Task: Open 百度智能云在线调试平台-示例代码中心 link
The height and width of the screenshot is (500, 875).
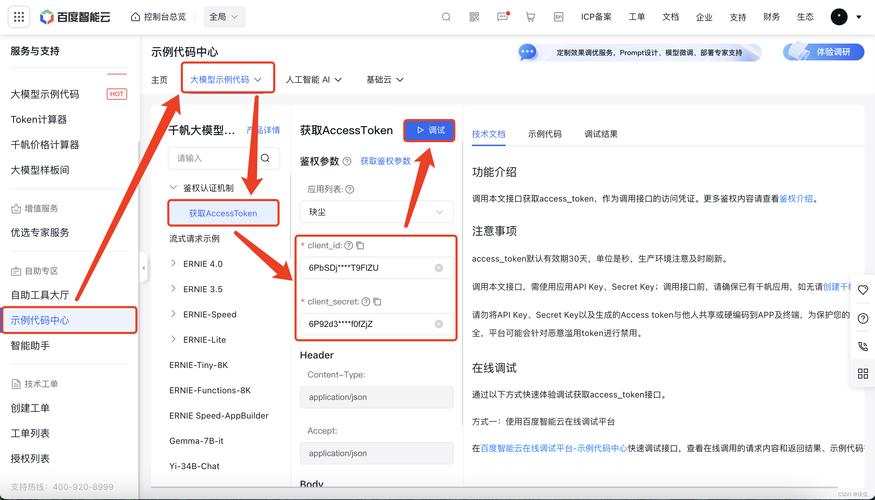Action: click(x=554, y=448)
